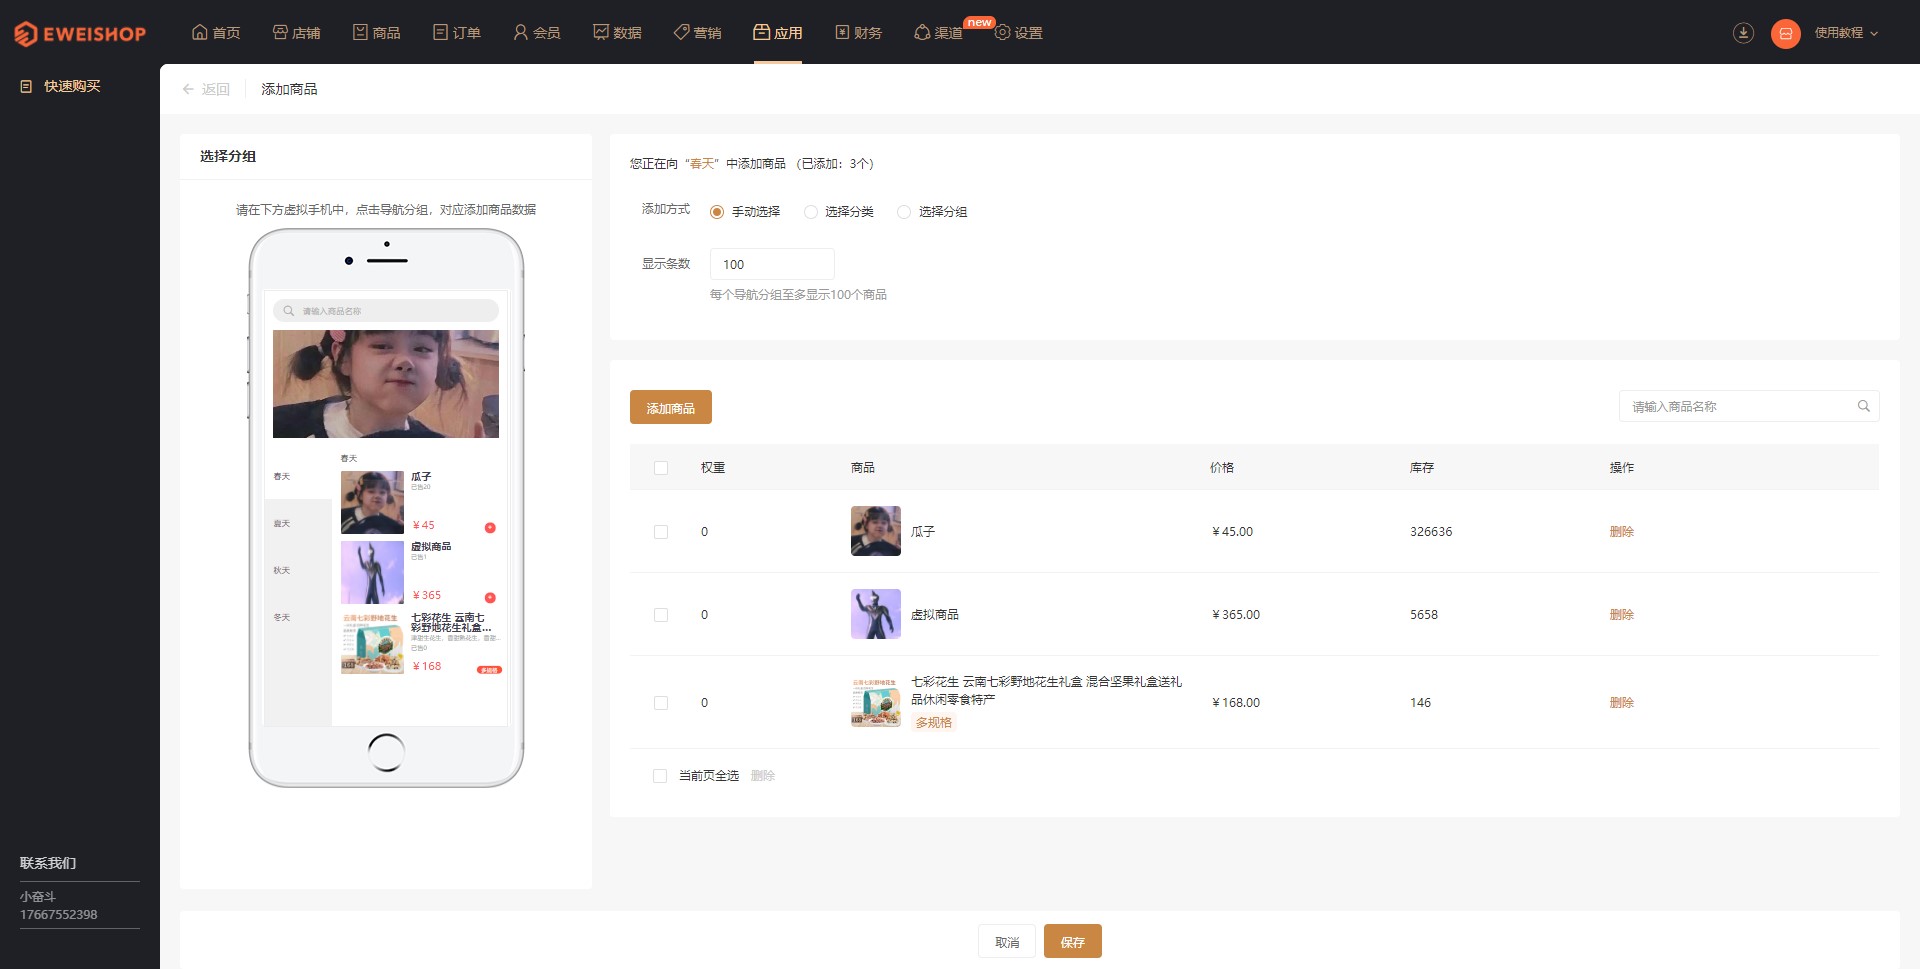Click the phone preview search box
The image size is (1920, 969).
(386, 311)
